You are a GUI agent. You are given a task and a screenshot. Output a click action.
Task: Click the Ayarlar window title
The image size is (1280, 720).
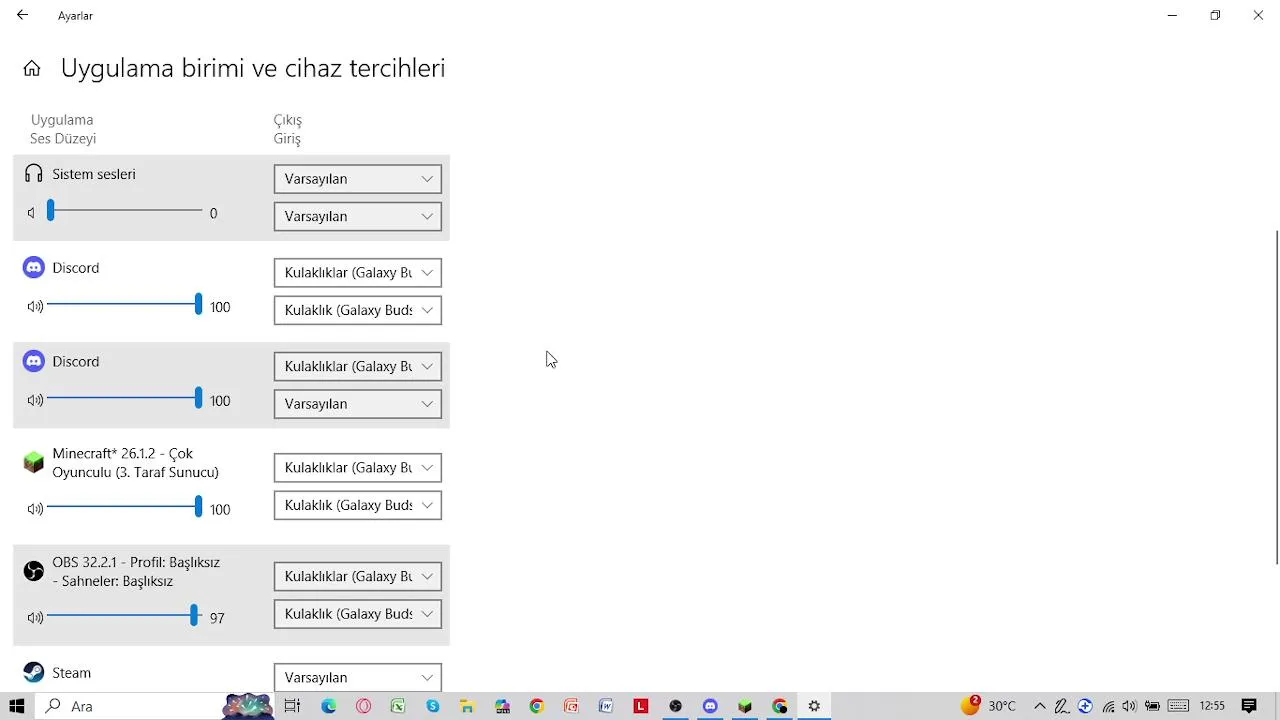(x=75, y=16)
